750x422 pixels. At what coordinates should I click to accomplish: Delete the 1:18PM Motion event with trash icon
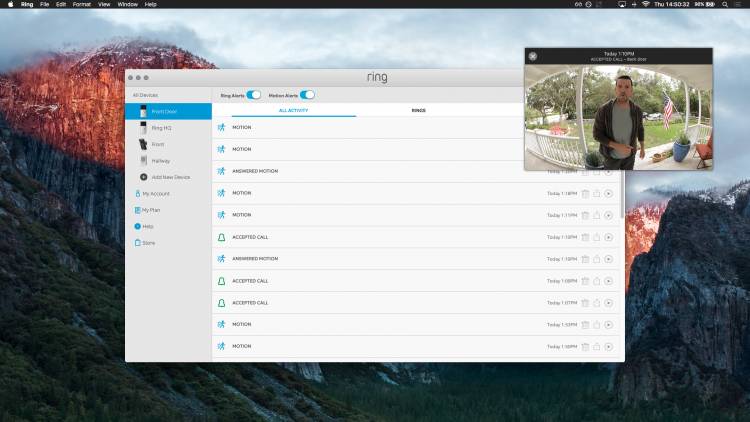(x=585, y=193)
